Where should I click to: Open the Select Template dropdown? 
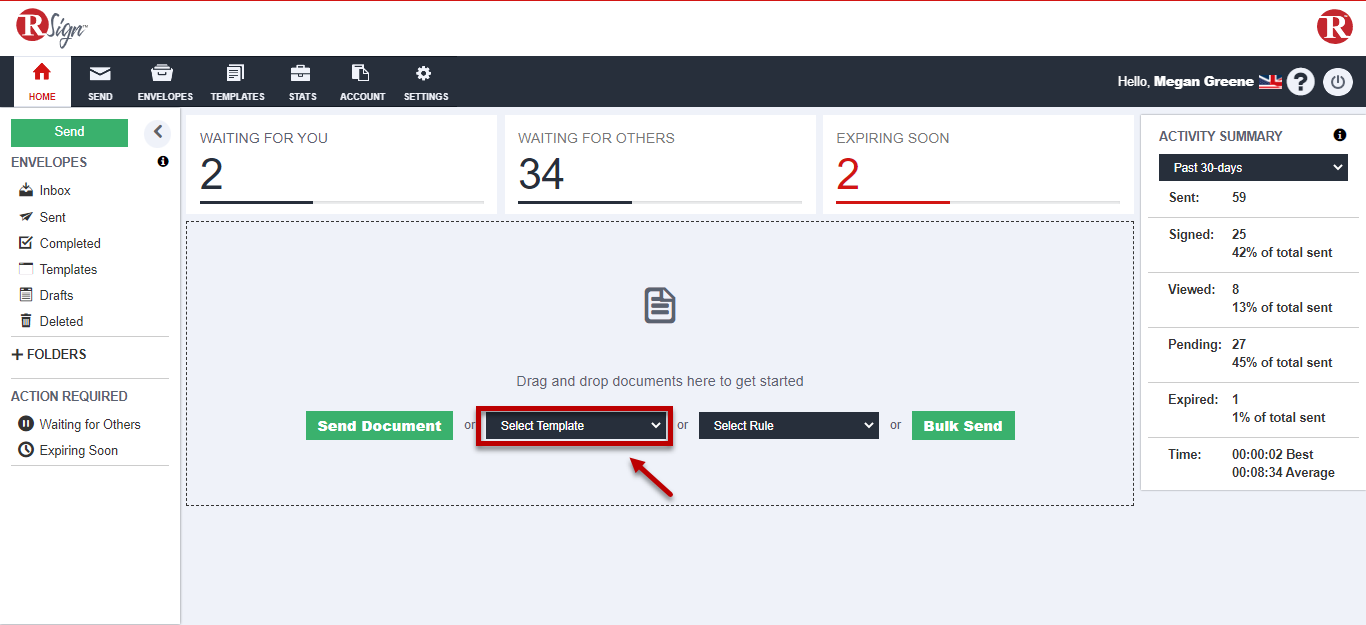(x=574, y=426)
